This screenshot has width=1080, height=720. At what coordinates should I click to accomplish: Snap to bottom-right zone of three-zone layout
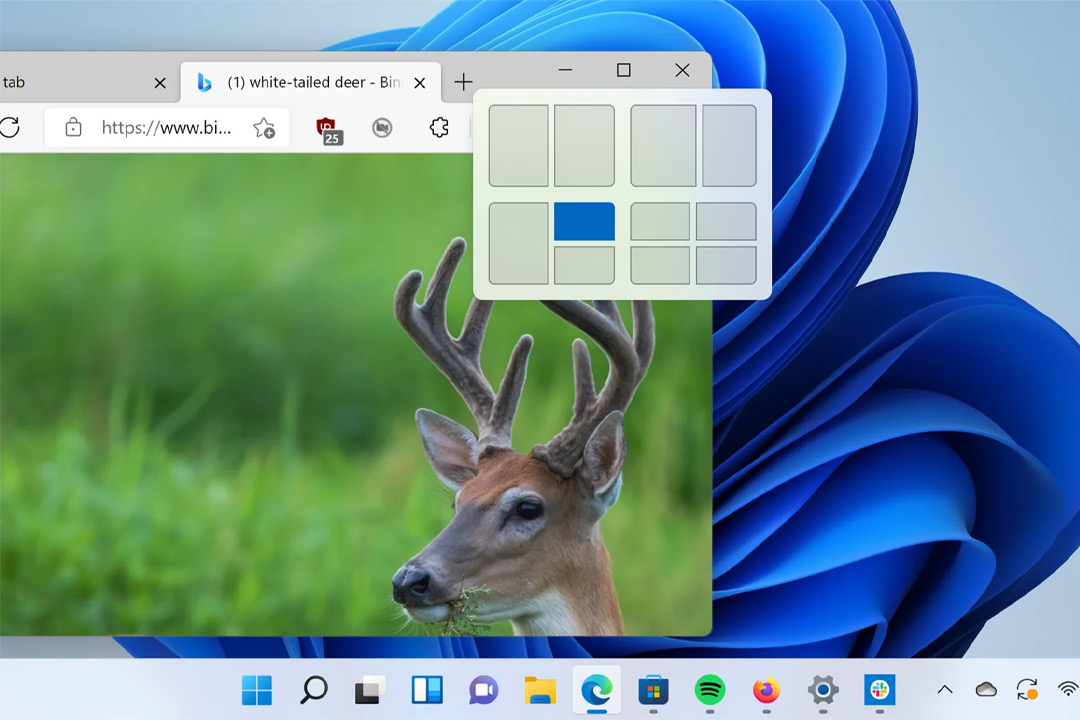coord(584,265)
